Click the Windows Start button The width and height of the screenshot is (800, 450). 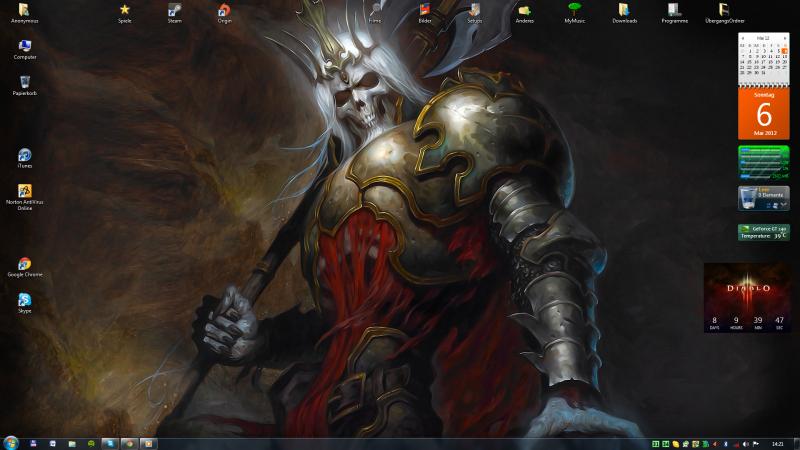pyautogui.click(x=11, y=442)
